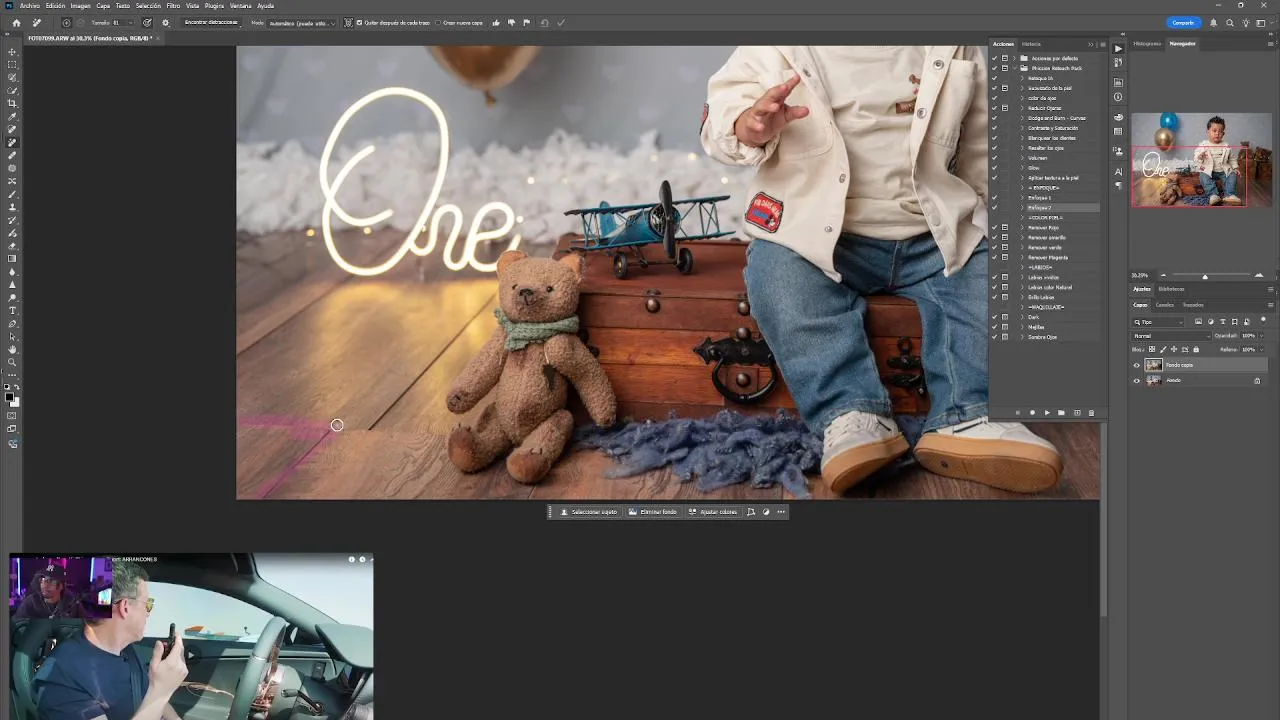Click the stop button in the Acciones panel
1280x720 pixels.
tap(1018, 413)
